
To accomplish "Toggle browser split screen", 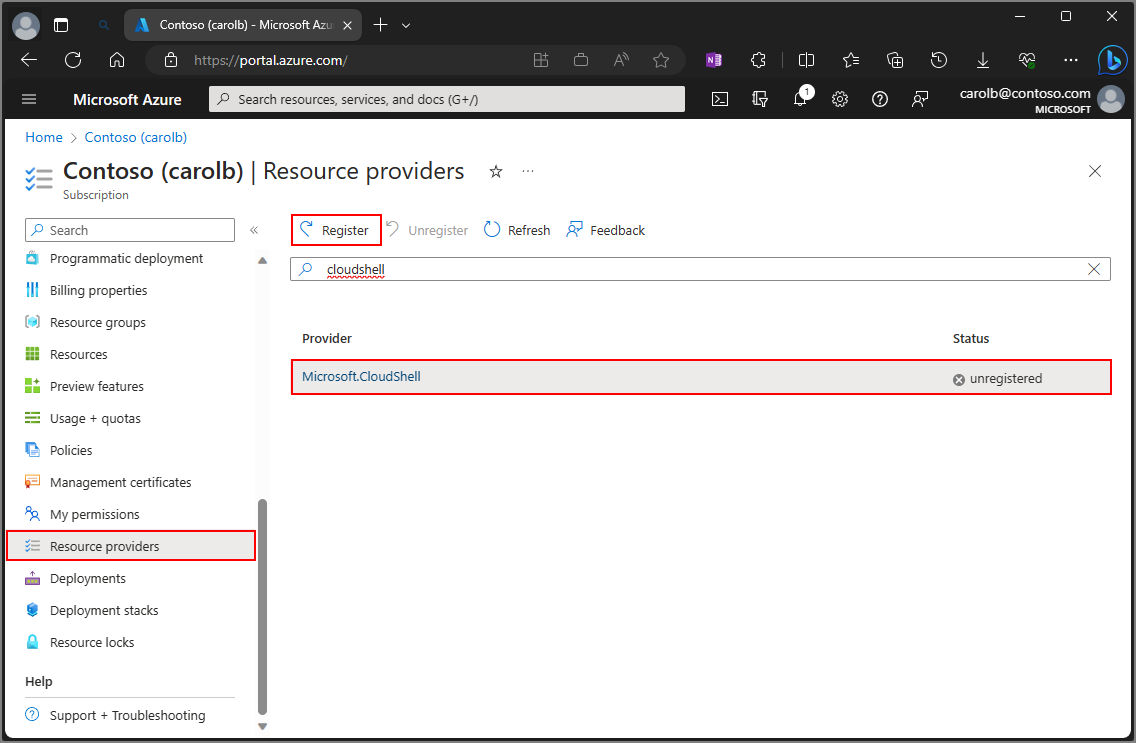I will pyautogui.click(x=806, y=60).
